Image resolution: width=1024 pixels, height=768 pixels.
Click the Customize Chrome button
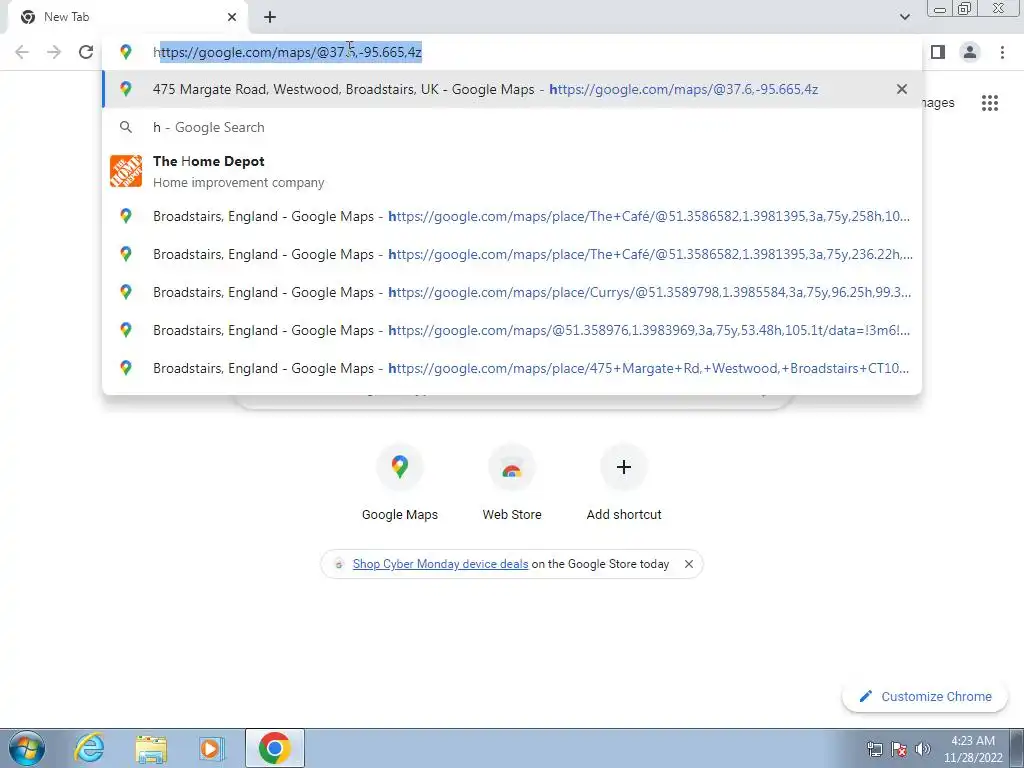coord(925,696)
